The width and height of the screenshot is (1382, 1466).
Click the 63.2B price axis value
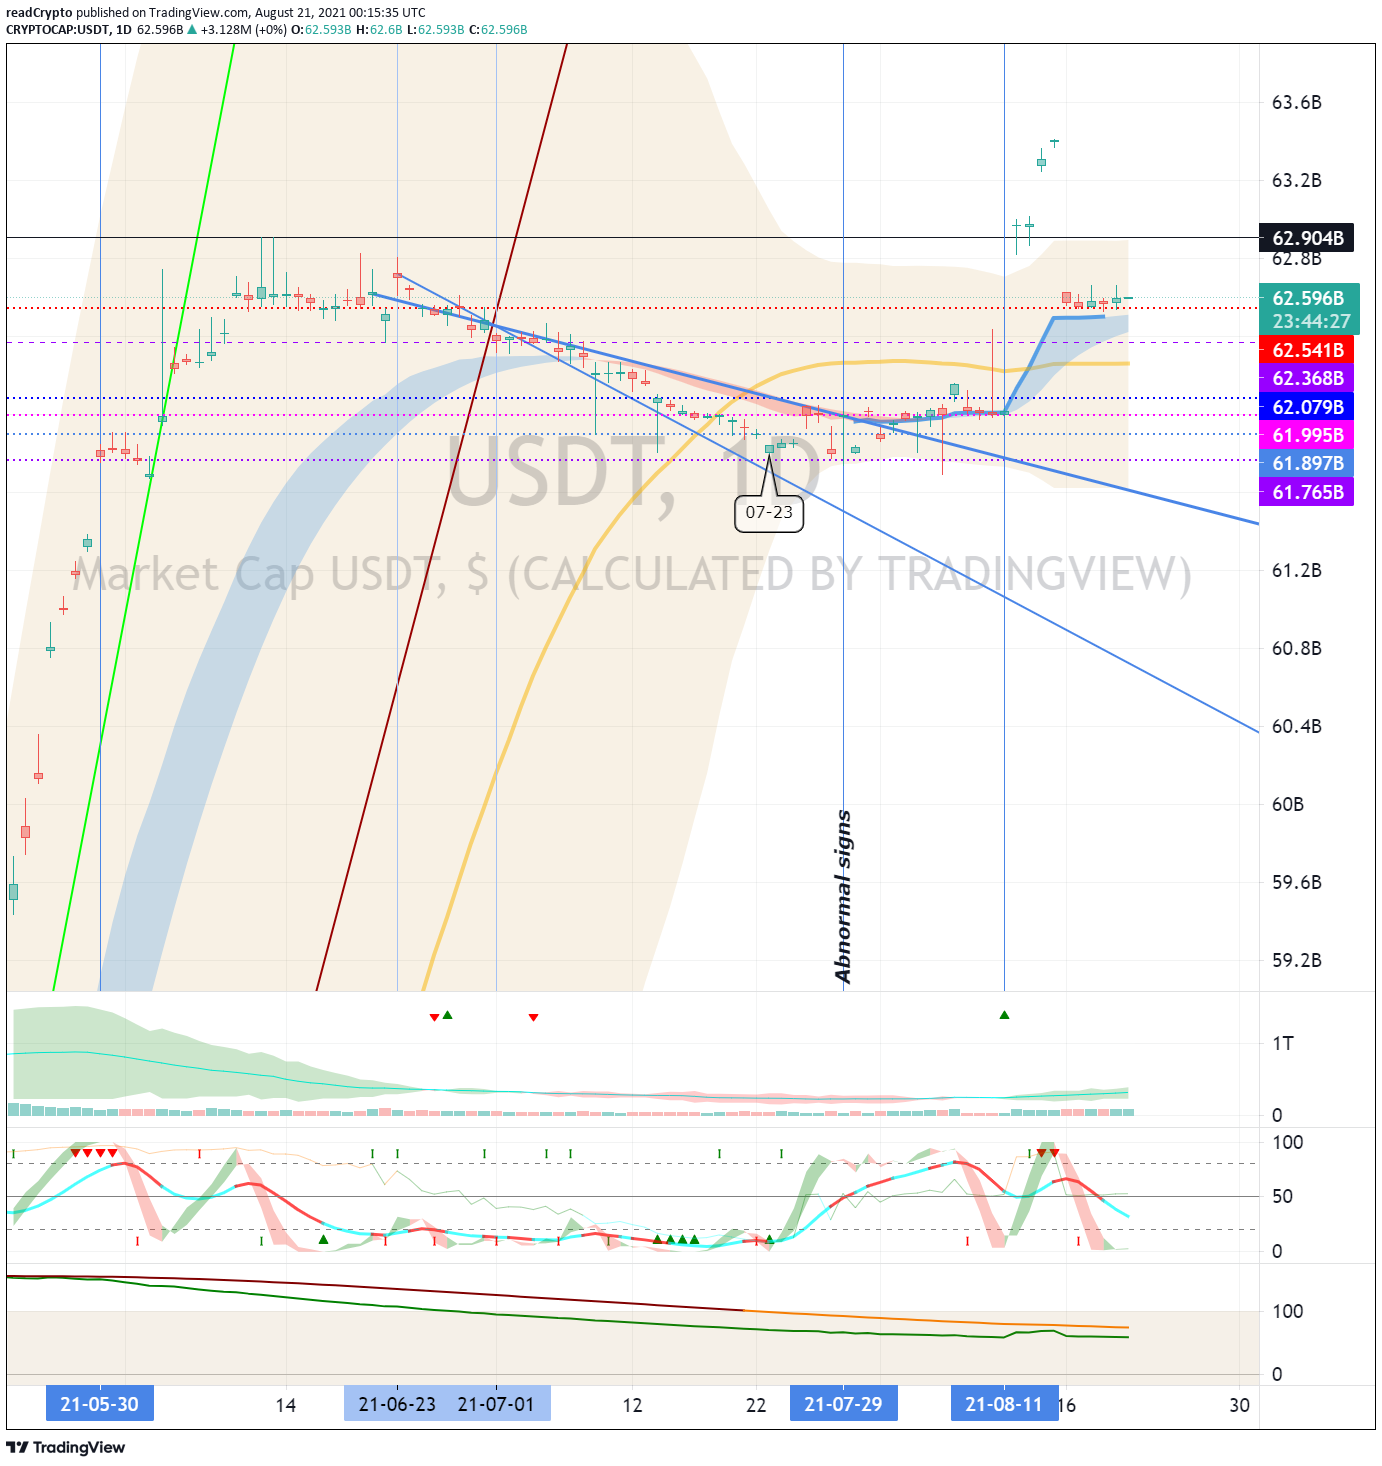(1296, 181)
